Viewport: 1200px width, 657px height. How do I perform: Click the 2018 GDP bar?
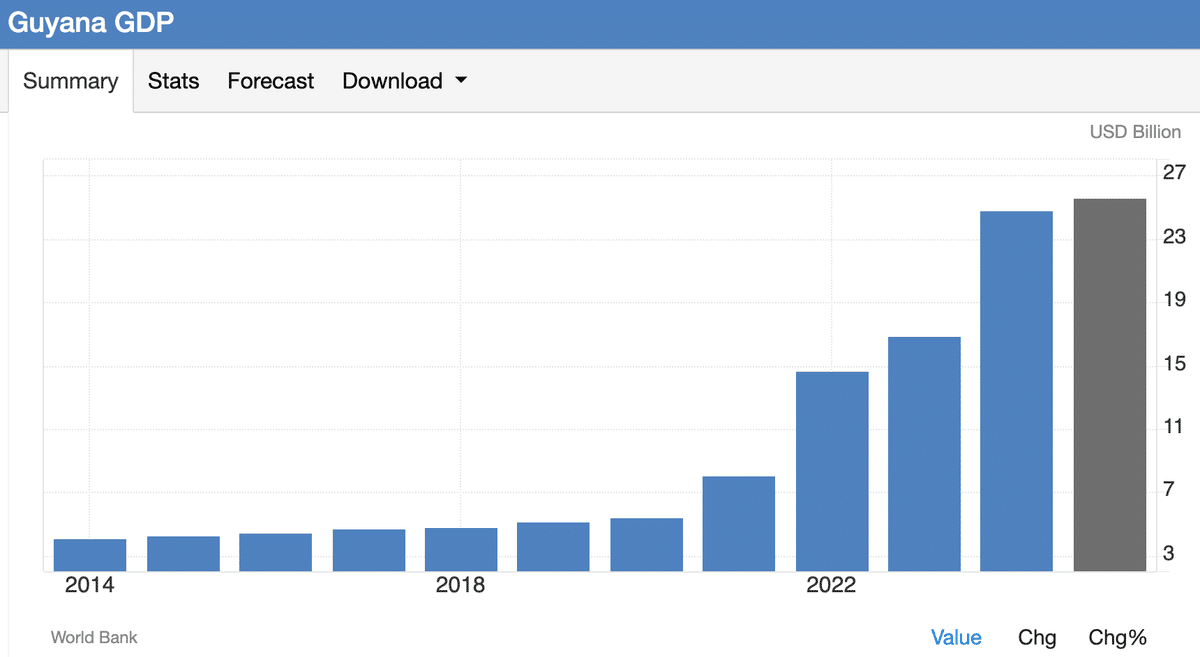tap(461, 550)
